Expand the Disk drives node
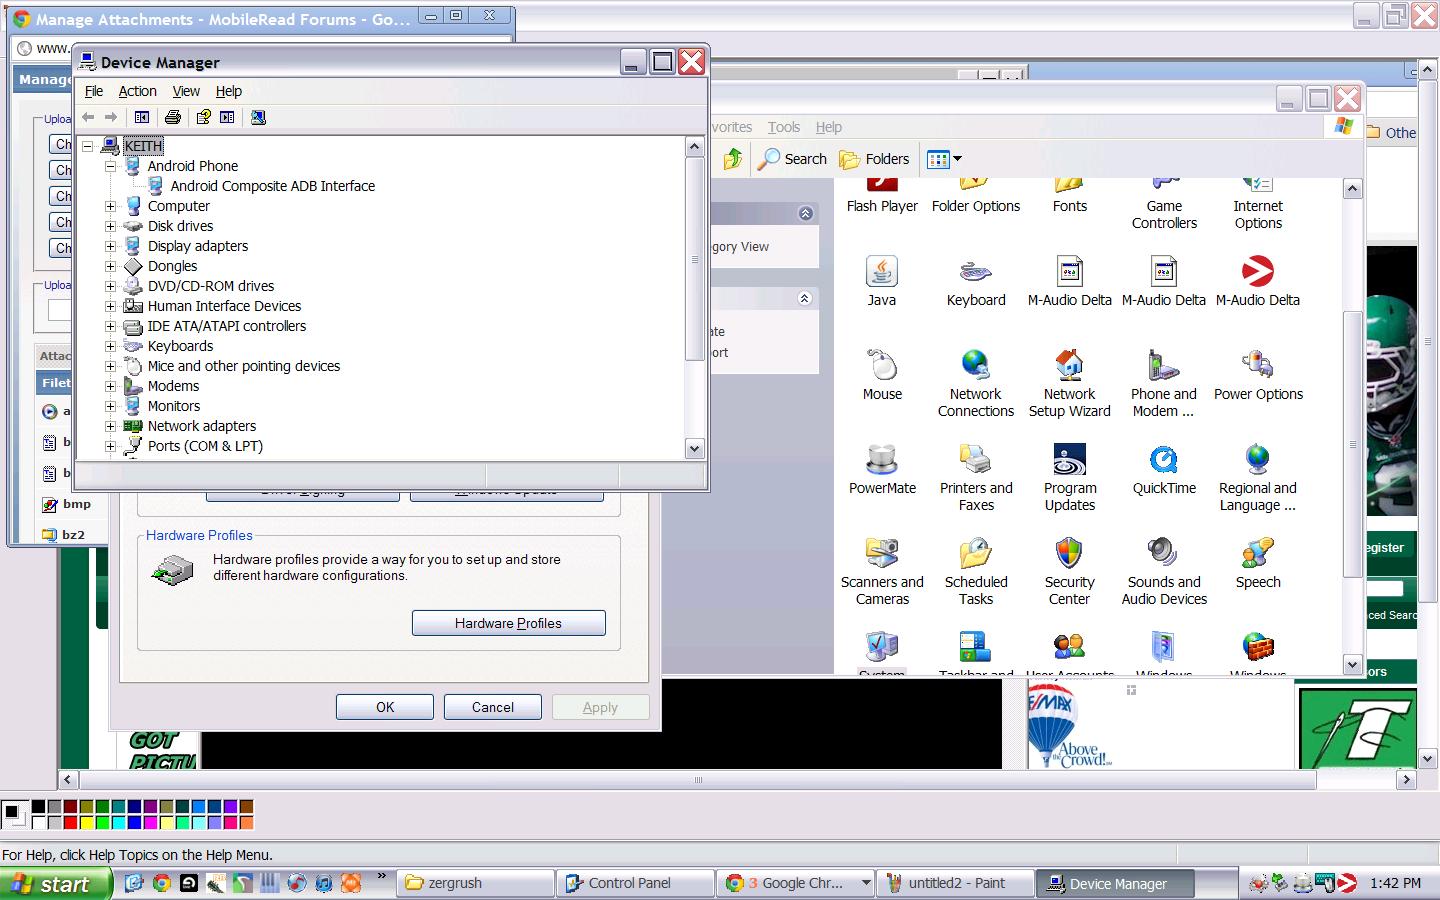 tap(111, 226)
